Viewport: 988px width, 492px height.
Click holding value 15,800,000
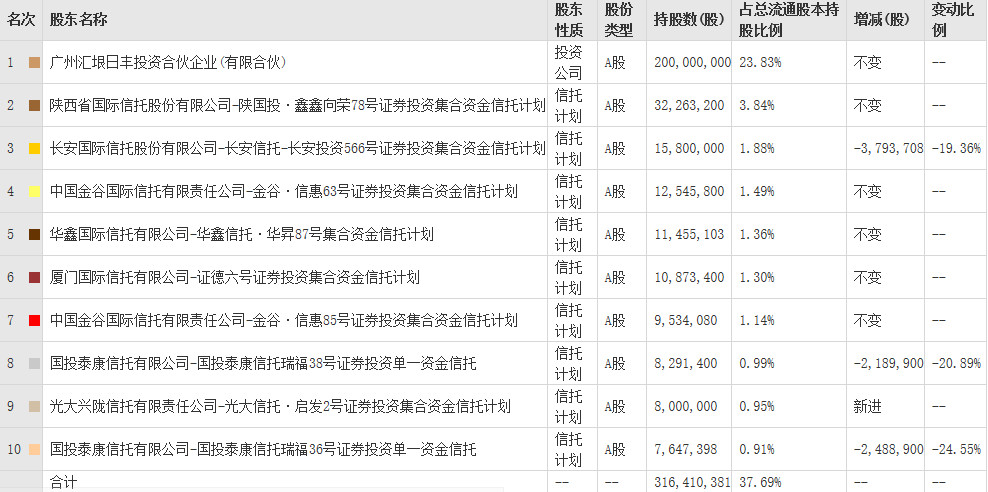click(689, 149)
